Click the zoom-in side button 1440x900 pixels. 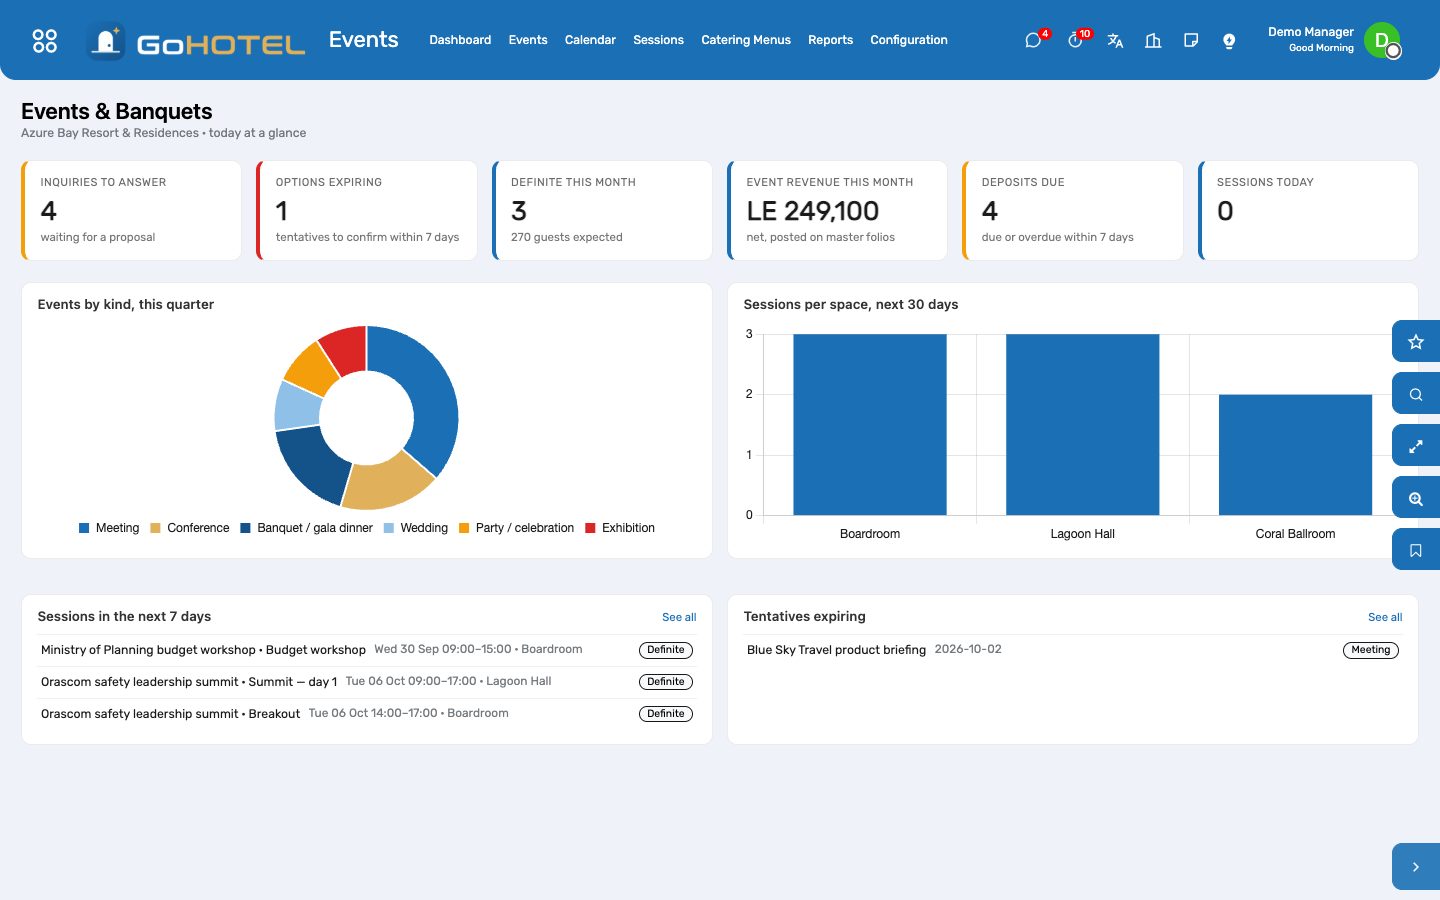(1416, 498)
